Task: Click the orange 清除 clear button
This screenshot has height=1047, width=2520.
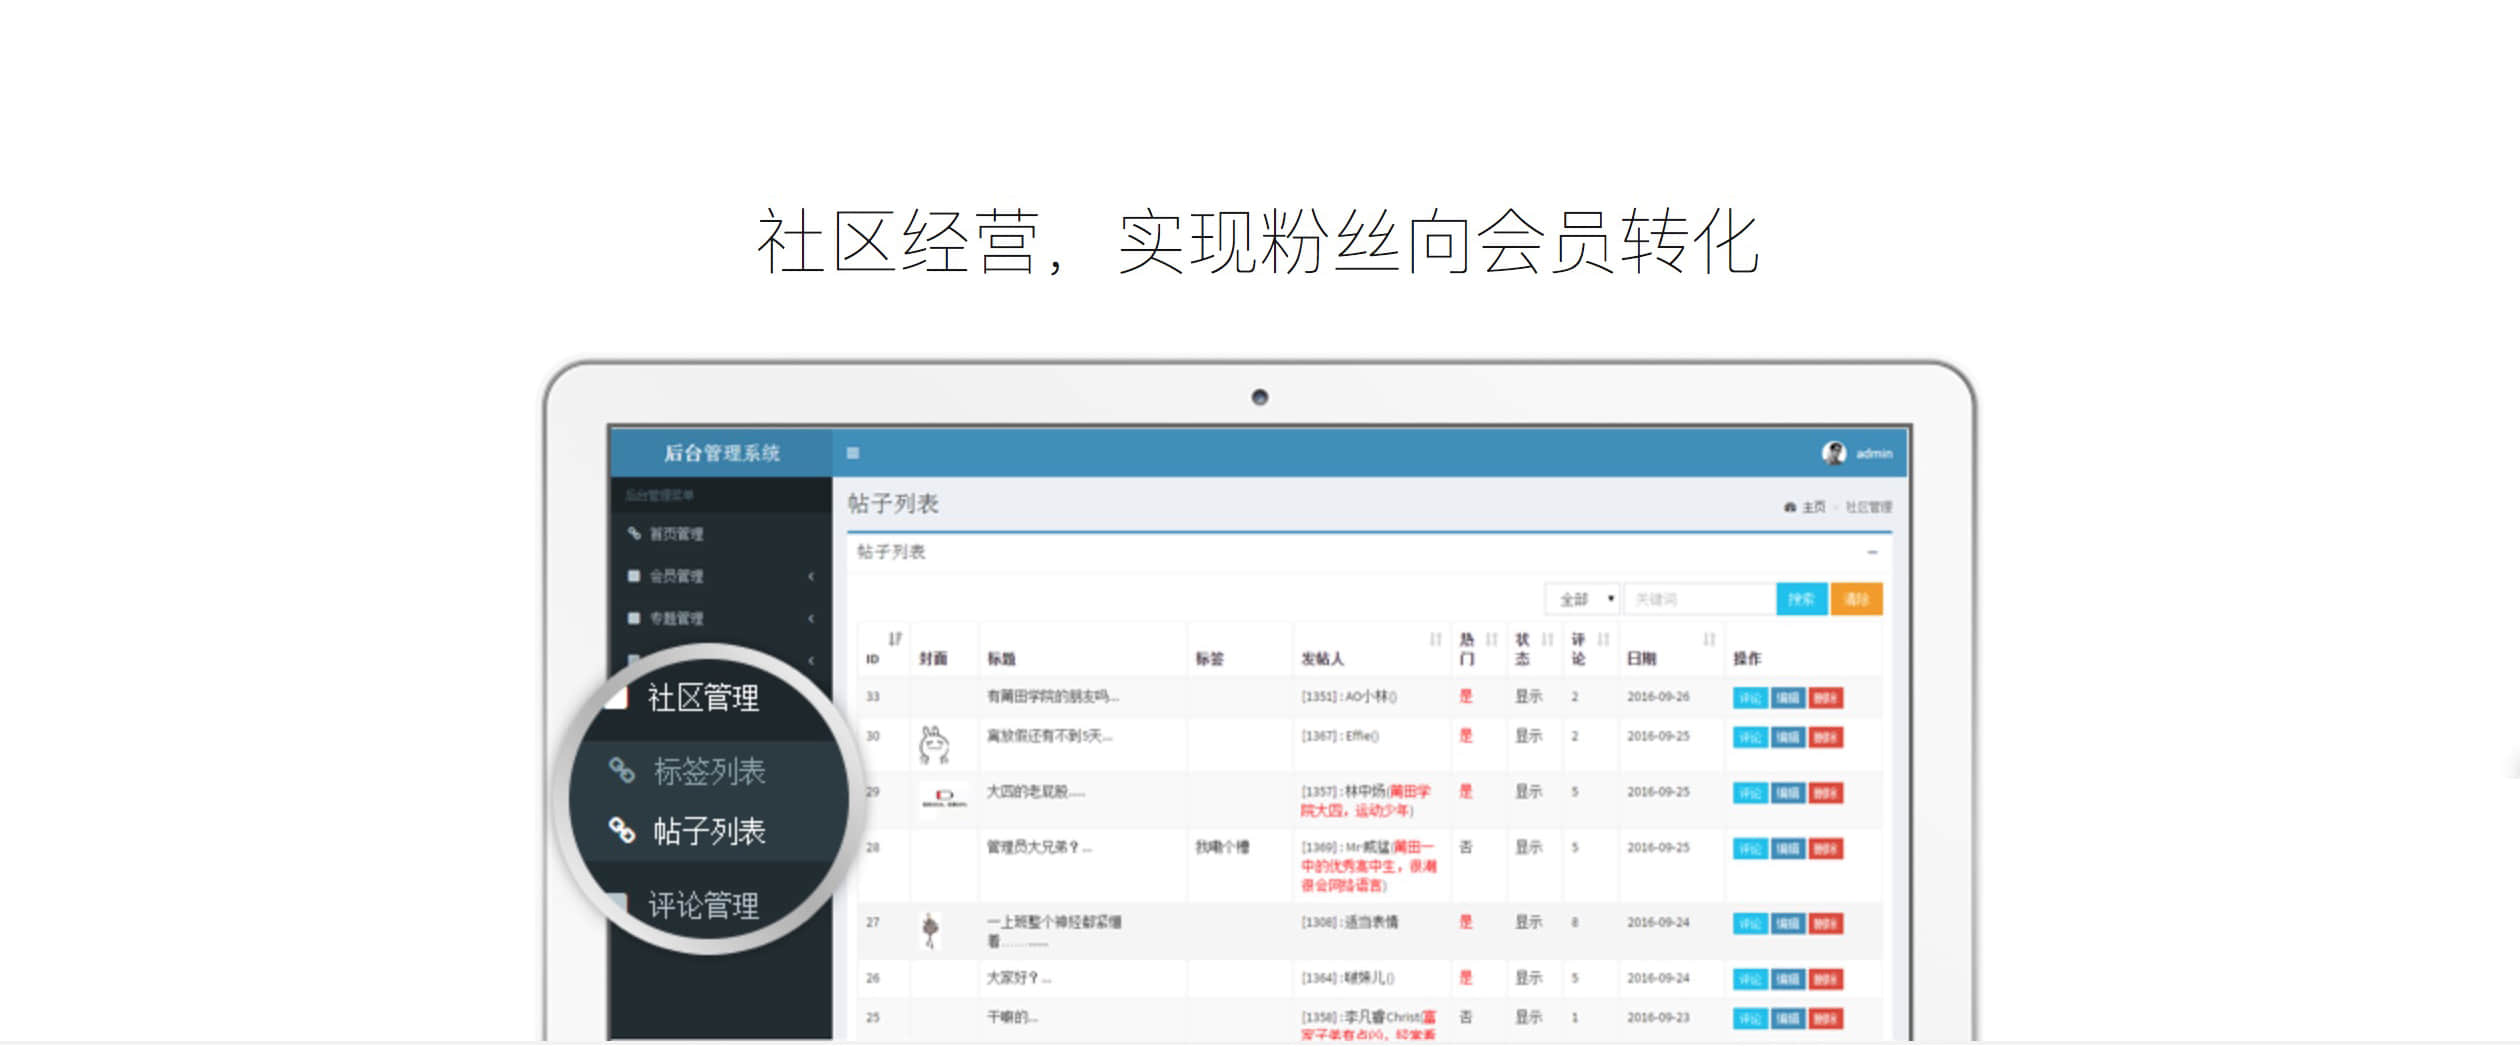Action: pyautogui.click(x=1856, y=599)
